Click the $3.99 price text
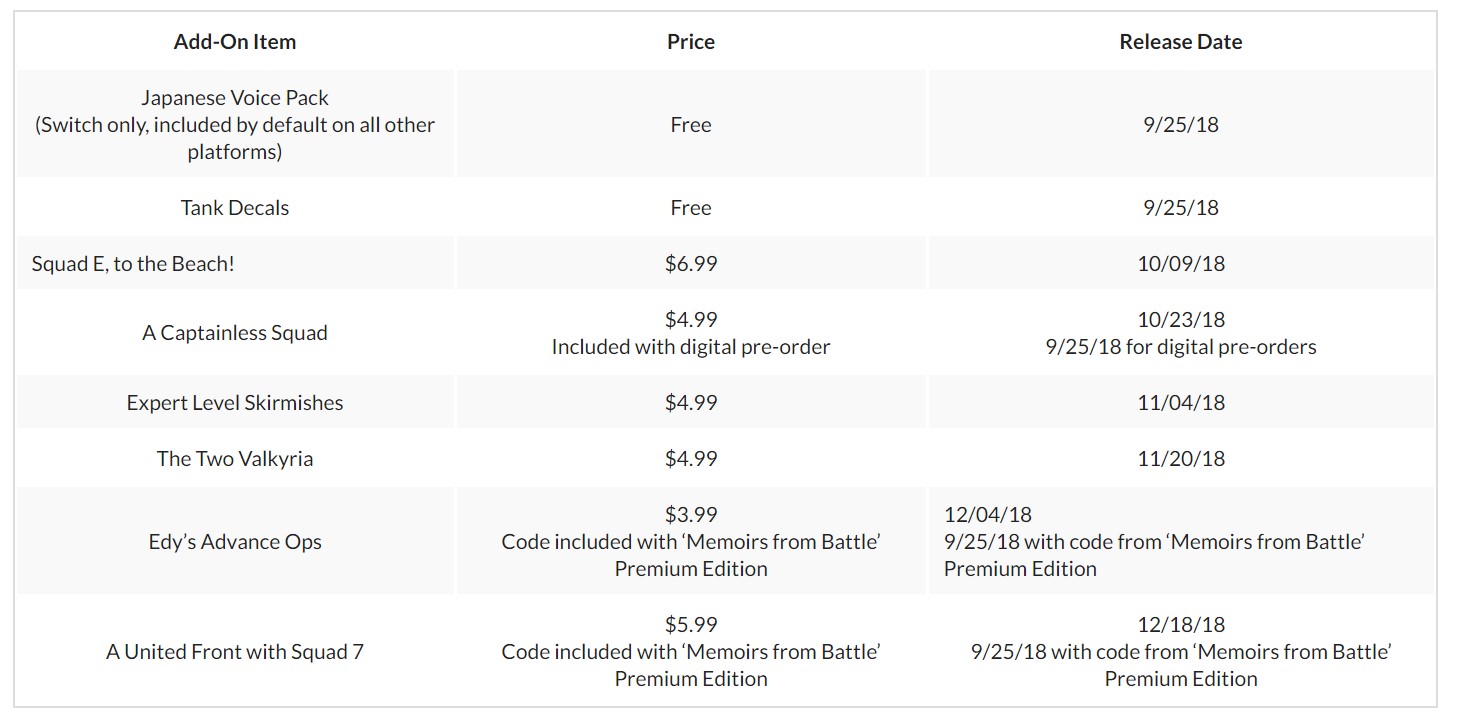The width and height of the screenshot is (1459, 723). click(691, 515)
